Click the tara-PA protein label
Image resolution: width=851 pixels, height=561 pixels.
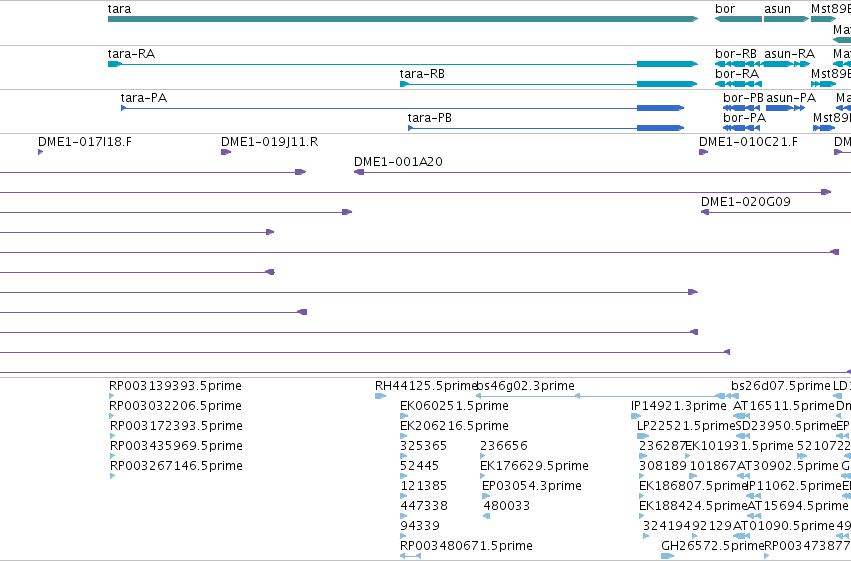(143, 98)
